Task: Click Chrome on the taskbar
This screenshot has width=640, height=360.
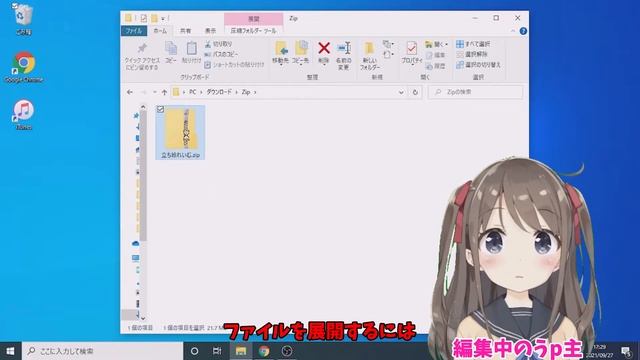Action: [x=264, y=351]
